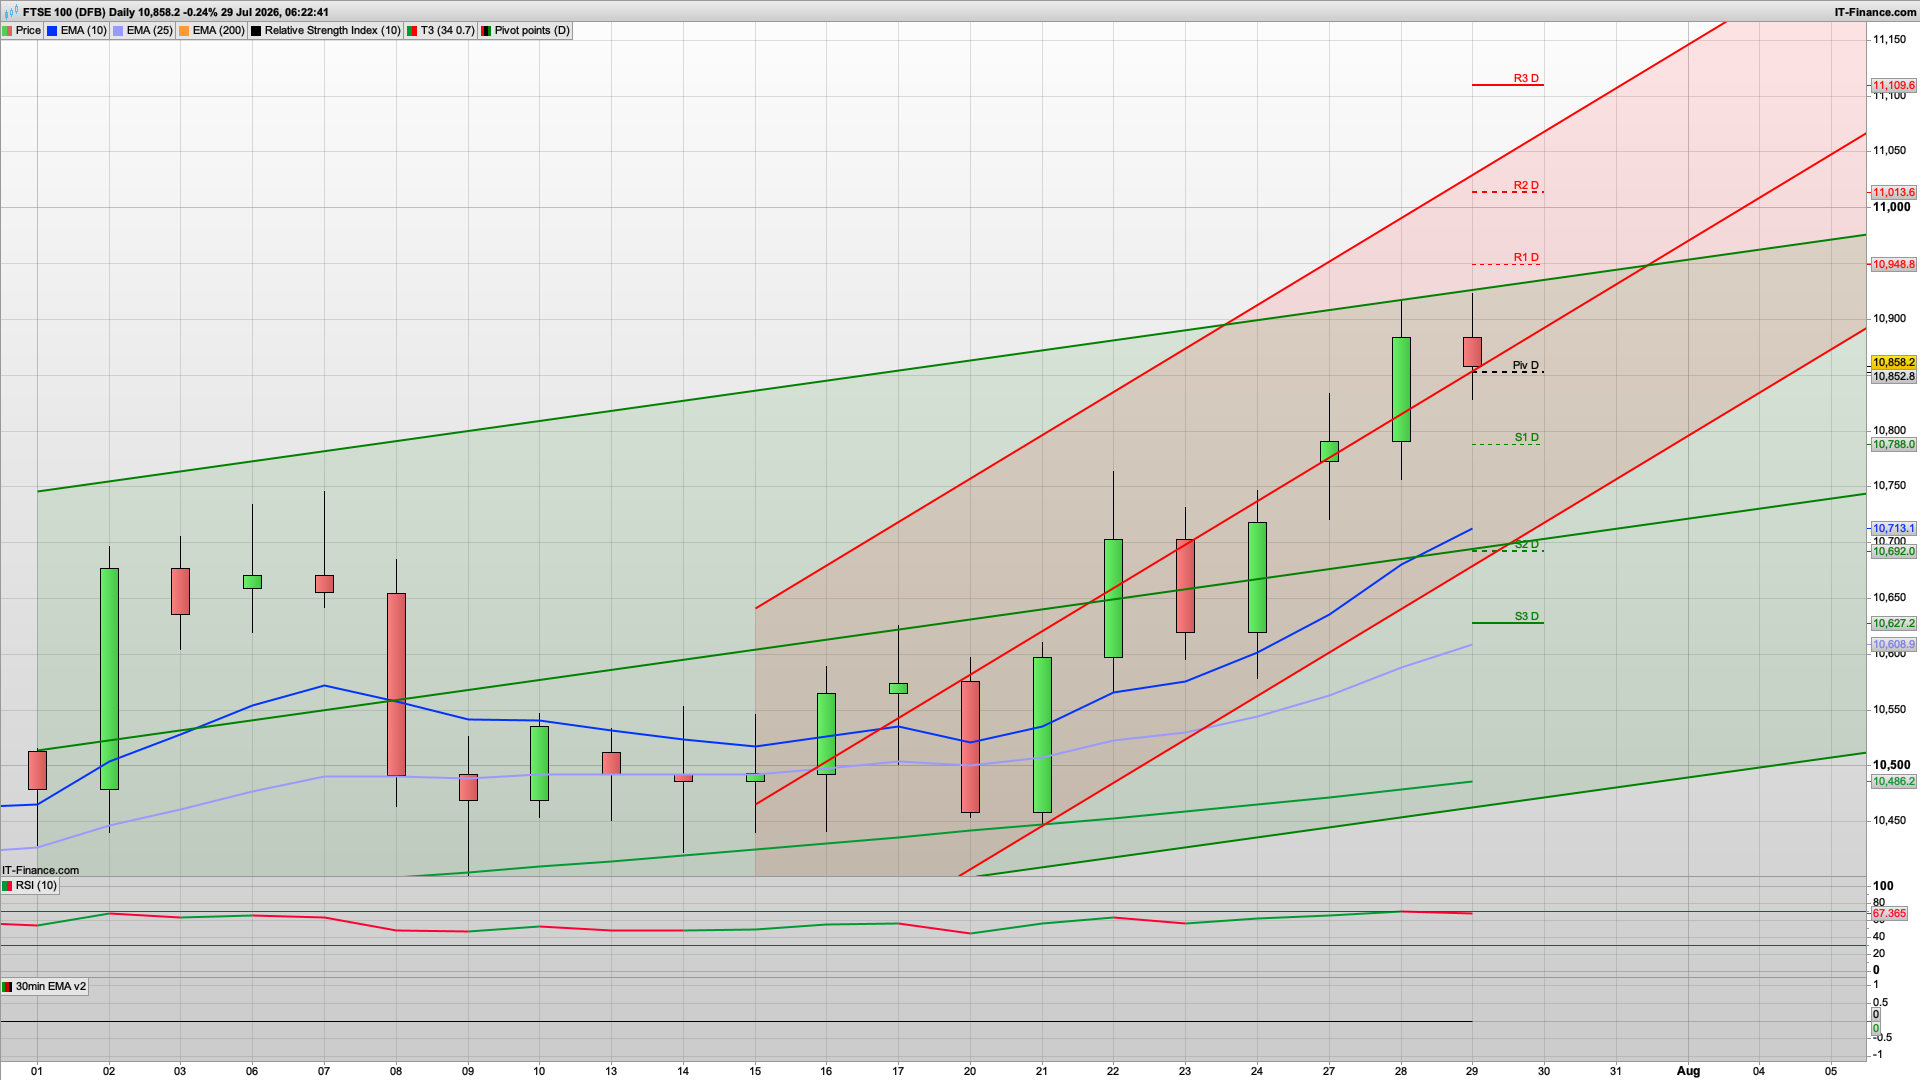Select the R2 D pivot label

pos(1526,186)
